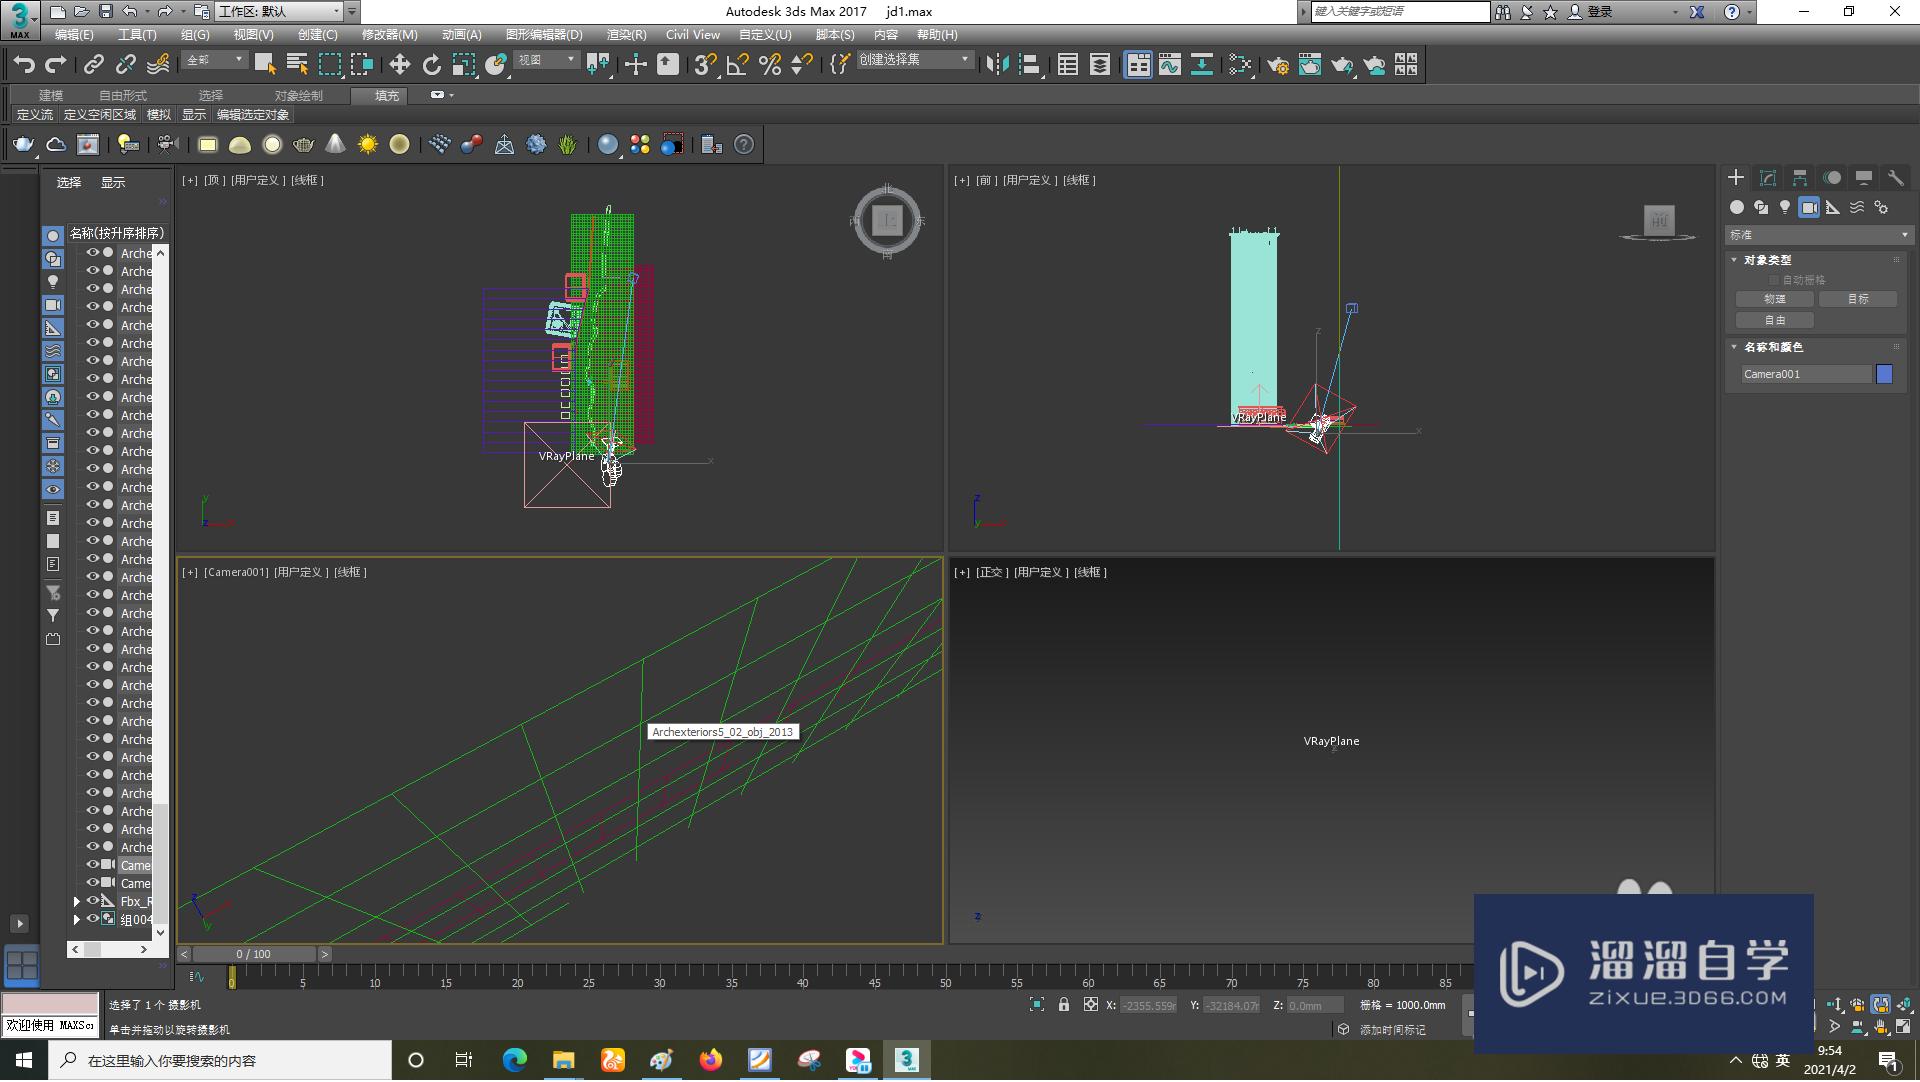Click the search keyword input field
This screenshot has height=1082, width=1920.
(1400, 11)
